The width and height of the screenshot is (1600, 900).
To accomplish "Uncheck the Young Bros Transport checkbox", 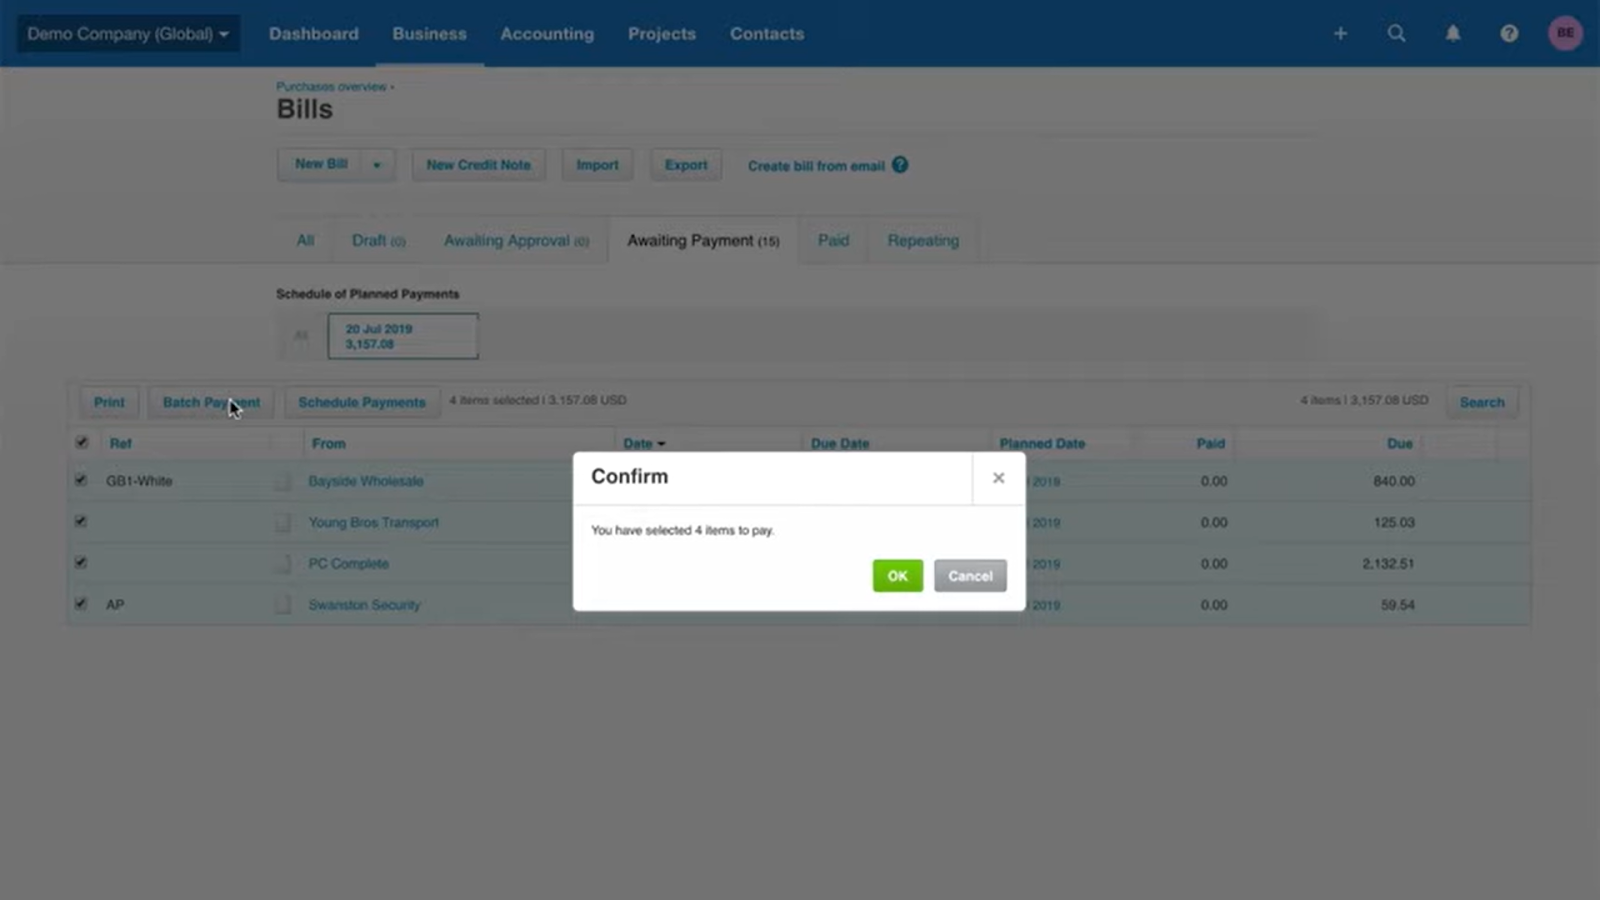I will coord(81,521).
